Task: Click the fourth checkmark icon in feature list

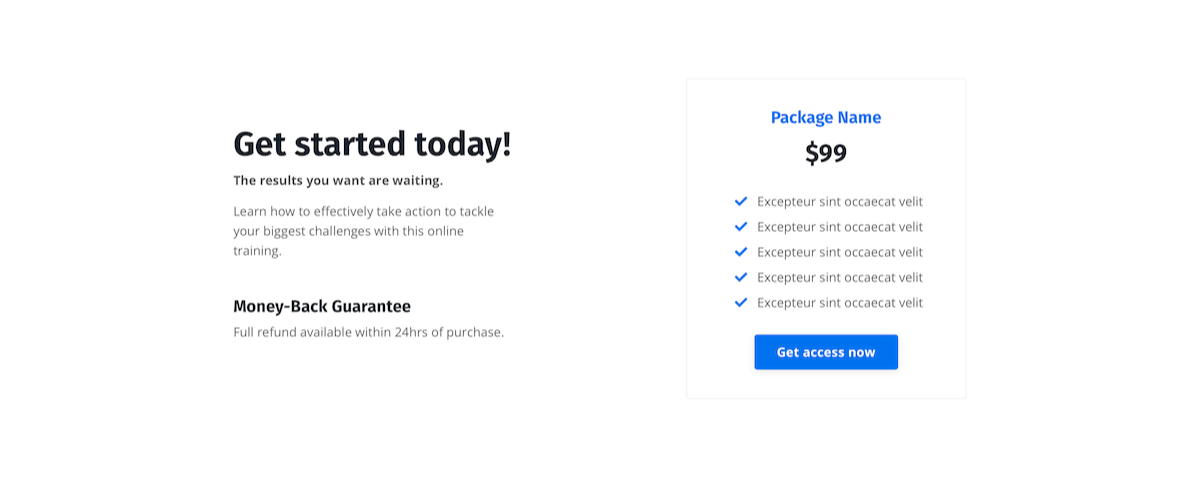Action: pyautogui.click(x=741, y=277)
